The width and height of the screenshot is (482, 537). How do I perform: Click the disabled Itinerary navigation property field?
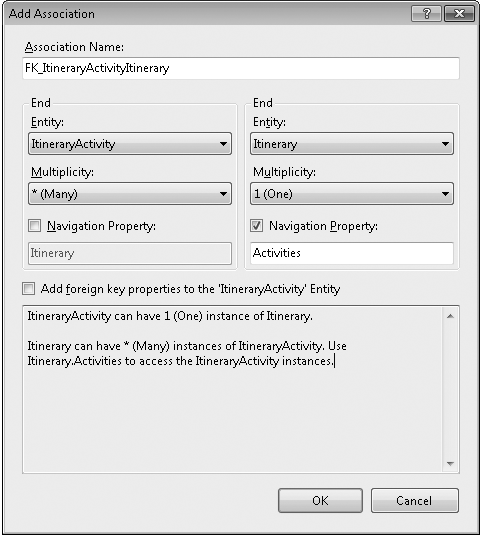(x=130, y=253)
